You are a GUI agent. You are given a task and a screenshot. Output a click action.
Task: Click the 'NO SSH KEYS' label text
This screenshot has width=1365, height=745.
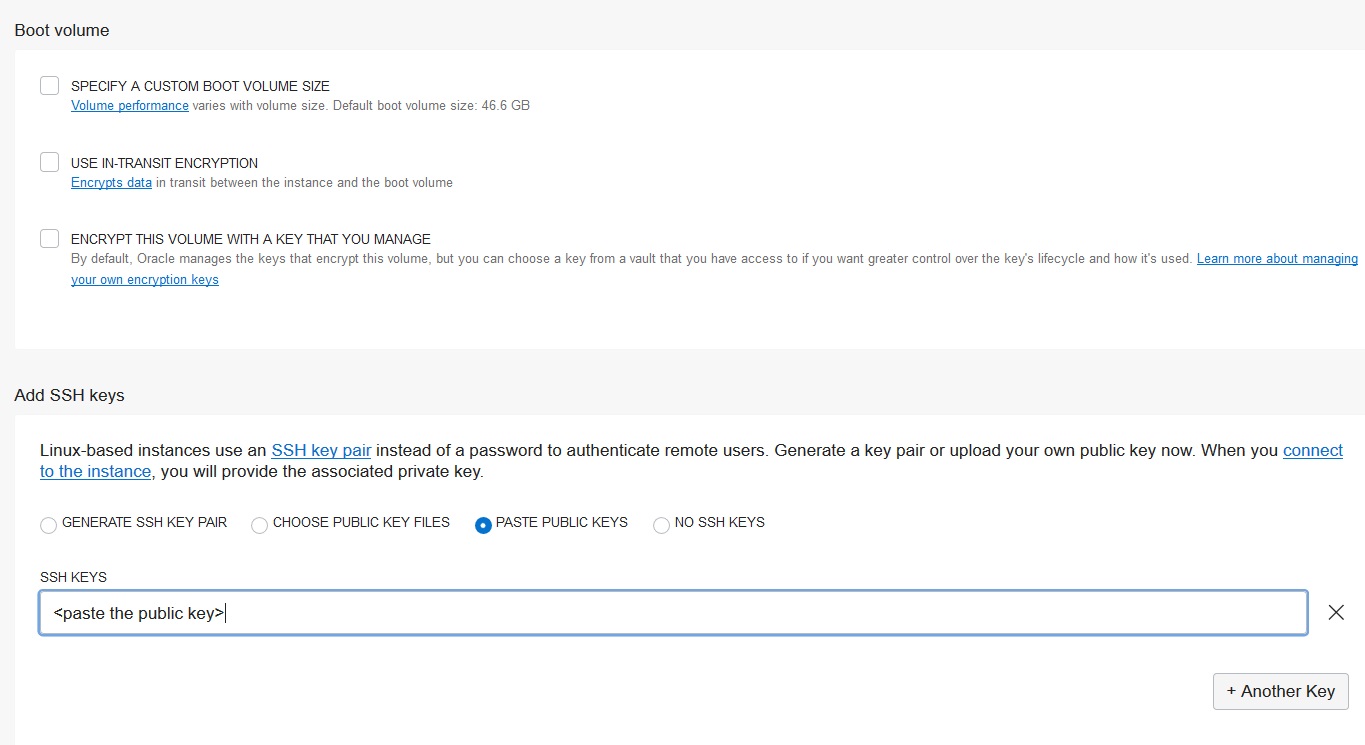coord(719,522)
